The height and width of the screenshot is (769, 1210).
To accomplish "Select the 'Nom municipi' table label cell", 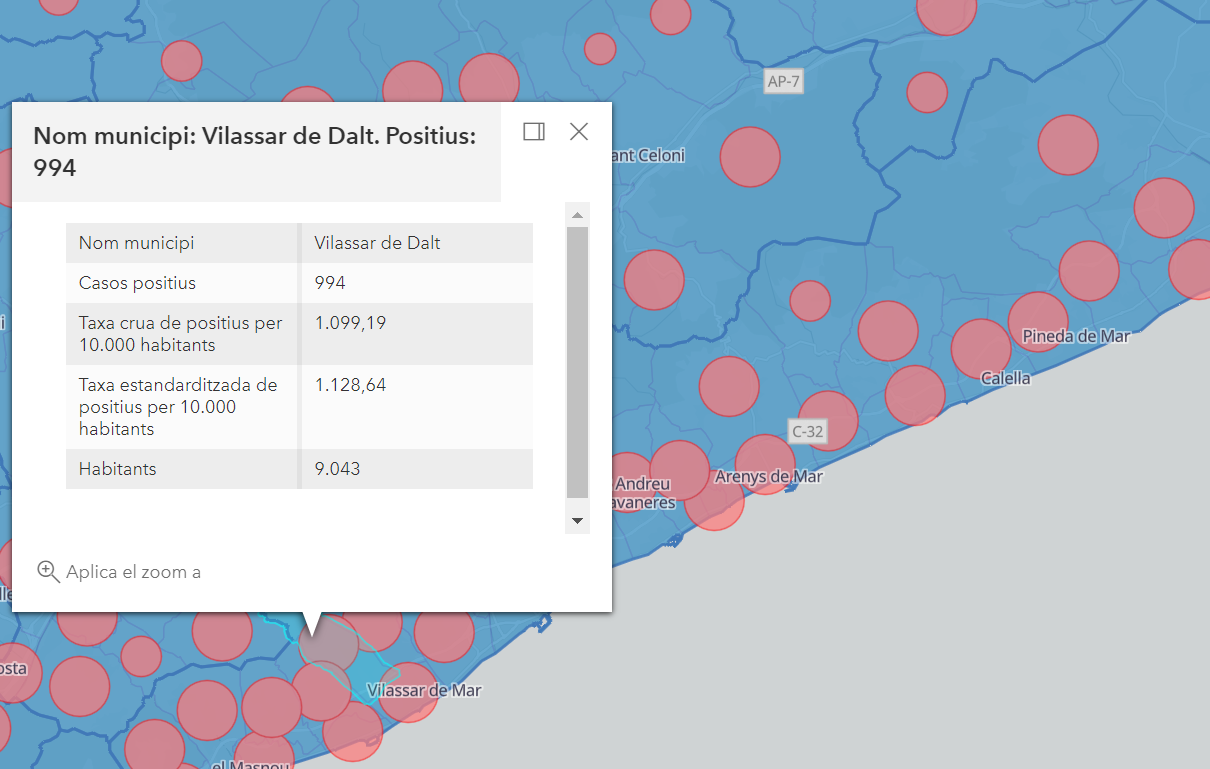I will pos(182,243).
